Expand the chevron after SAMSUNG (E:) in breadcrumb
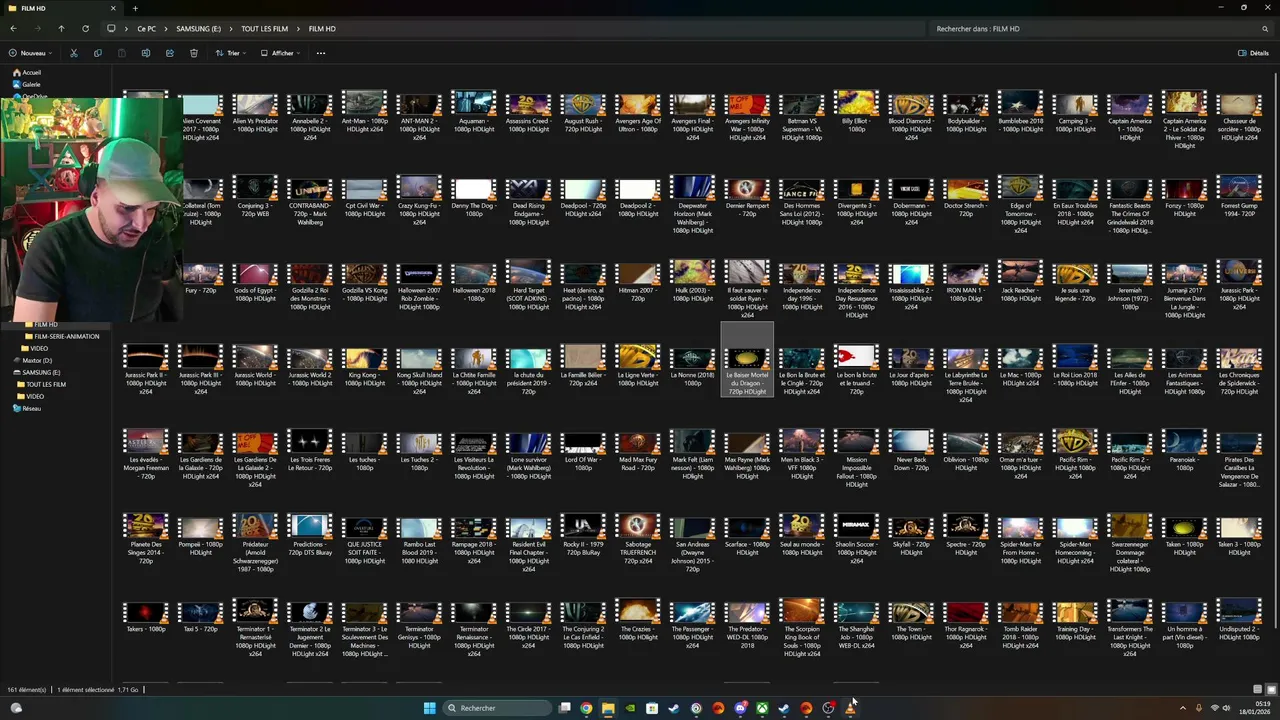 click(x=231, y=29)
